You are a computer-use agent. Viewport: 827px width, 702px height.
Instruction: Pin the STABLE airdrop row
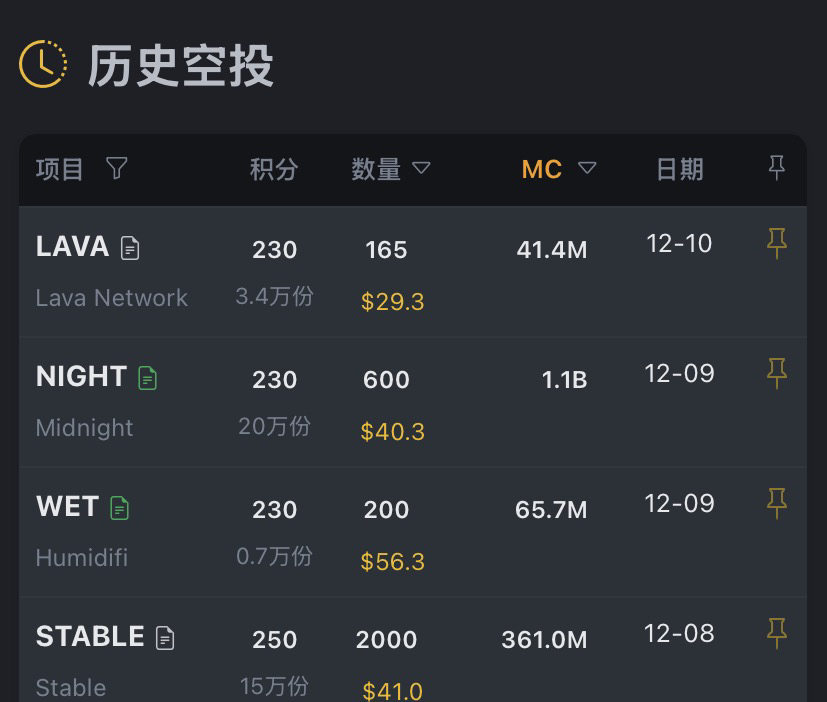tap(776, 633)
